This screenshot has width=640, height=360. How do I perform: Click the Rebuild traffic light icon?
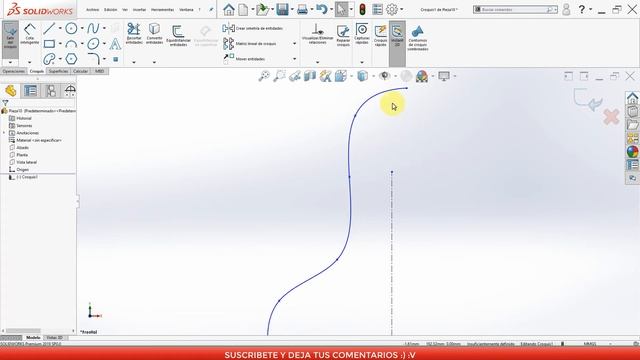[x=362, y=9]
